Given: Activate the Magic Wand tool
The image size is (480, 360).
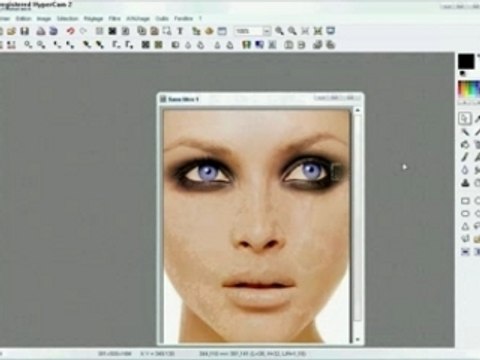Looking at the screenshot, I should [x=465, y=132].
